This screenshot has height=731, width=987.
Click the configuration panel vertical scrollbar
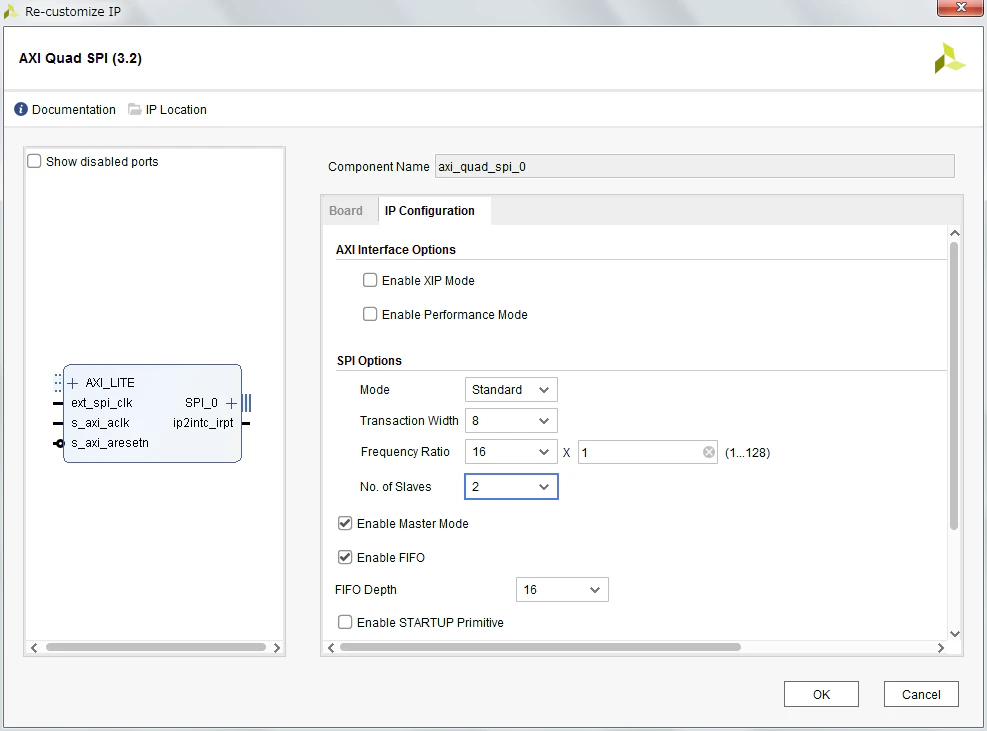[x=954, y=386]
